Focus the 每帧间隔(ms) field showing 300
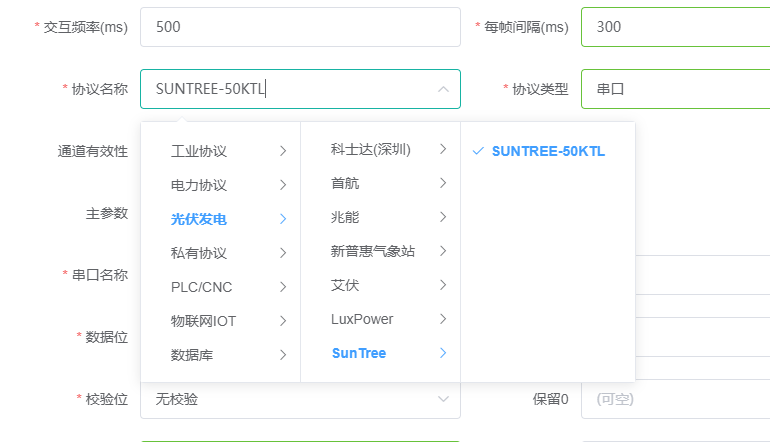Screen dimensions: 770x442 click(675, 27)
